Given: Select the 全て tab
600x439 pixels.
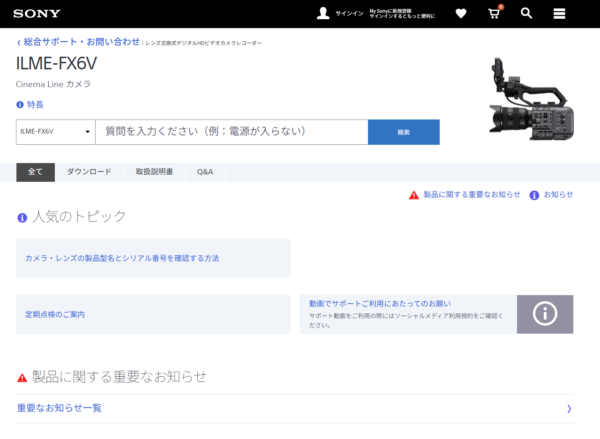Looking at the screenshot, I should (x=35, y=172).
